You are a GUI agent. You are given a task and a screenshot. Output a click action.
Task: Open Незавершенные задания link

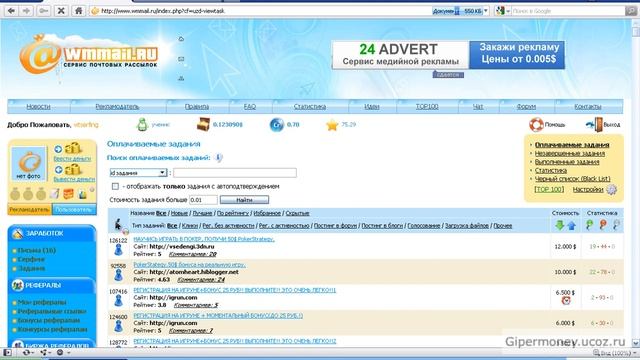570,153
